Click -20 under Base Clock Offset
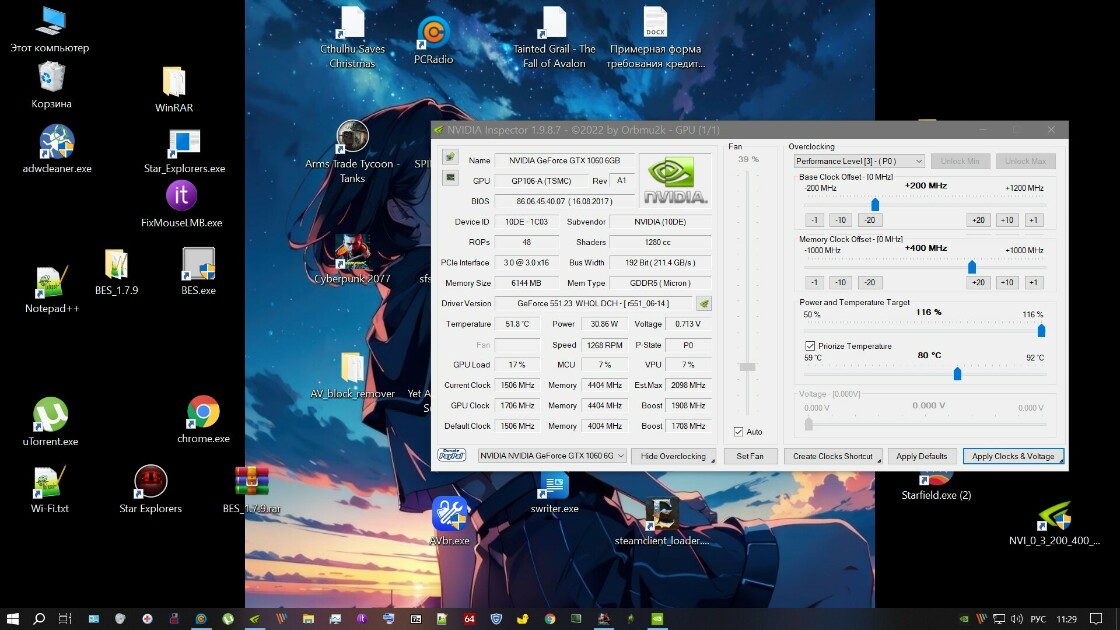This screenshot has width=1120, height=630. tap(869, 220)
